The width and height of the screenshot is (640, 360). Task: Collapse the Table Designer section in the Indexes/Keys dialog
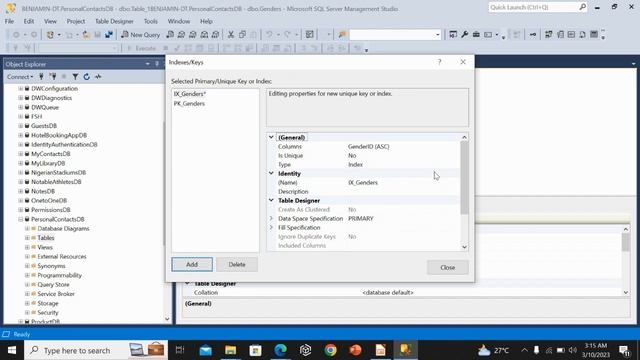click(x=271, y=200)
